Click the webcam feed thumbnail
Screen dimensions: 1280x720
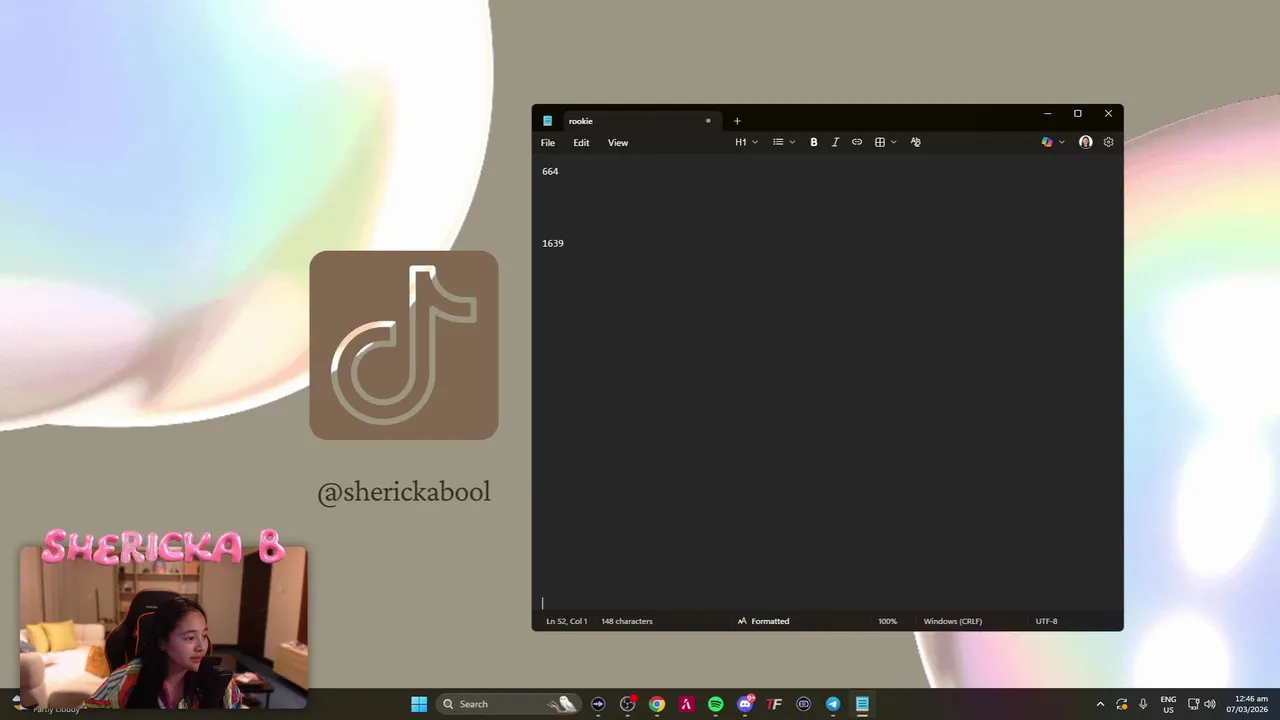pyautogui.click(x=163, y=628)
